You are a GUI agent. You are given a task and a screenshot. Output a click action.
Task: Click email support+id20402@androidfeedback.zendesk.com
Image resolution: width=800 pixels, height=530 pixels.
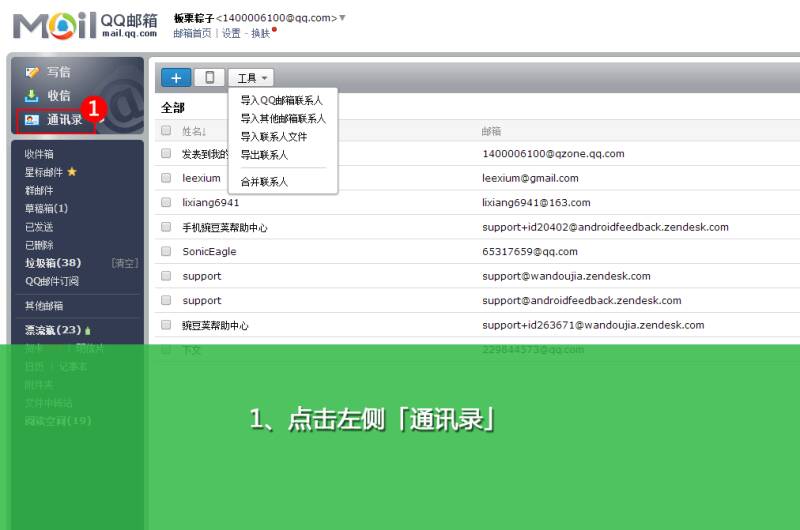[605, 227]
